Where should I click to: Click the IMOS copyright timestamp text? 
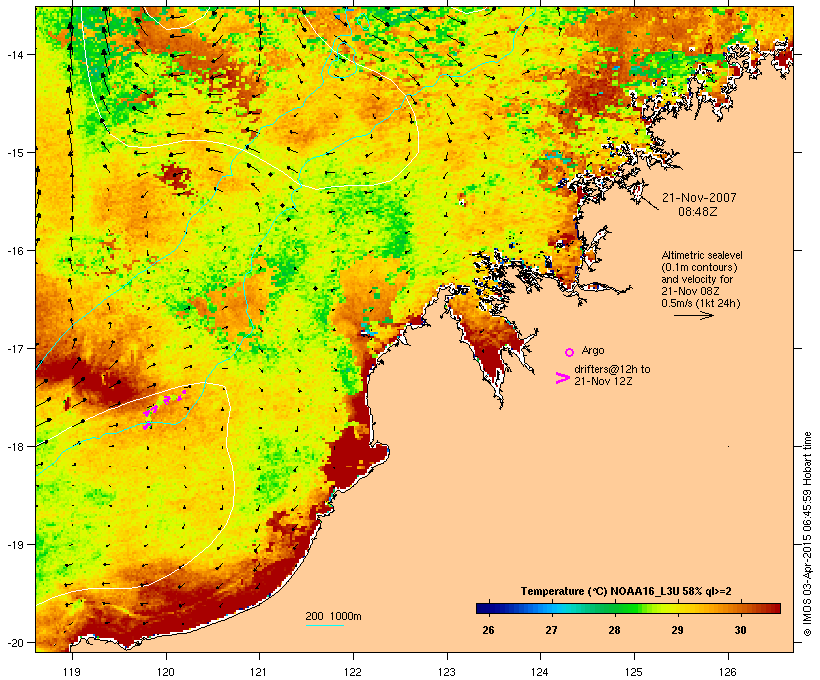[x=807, y=534]
